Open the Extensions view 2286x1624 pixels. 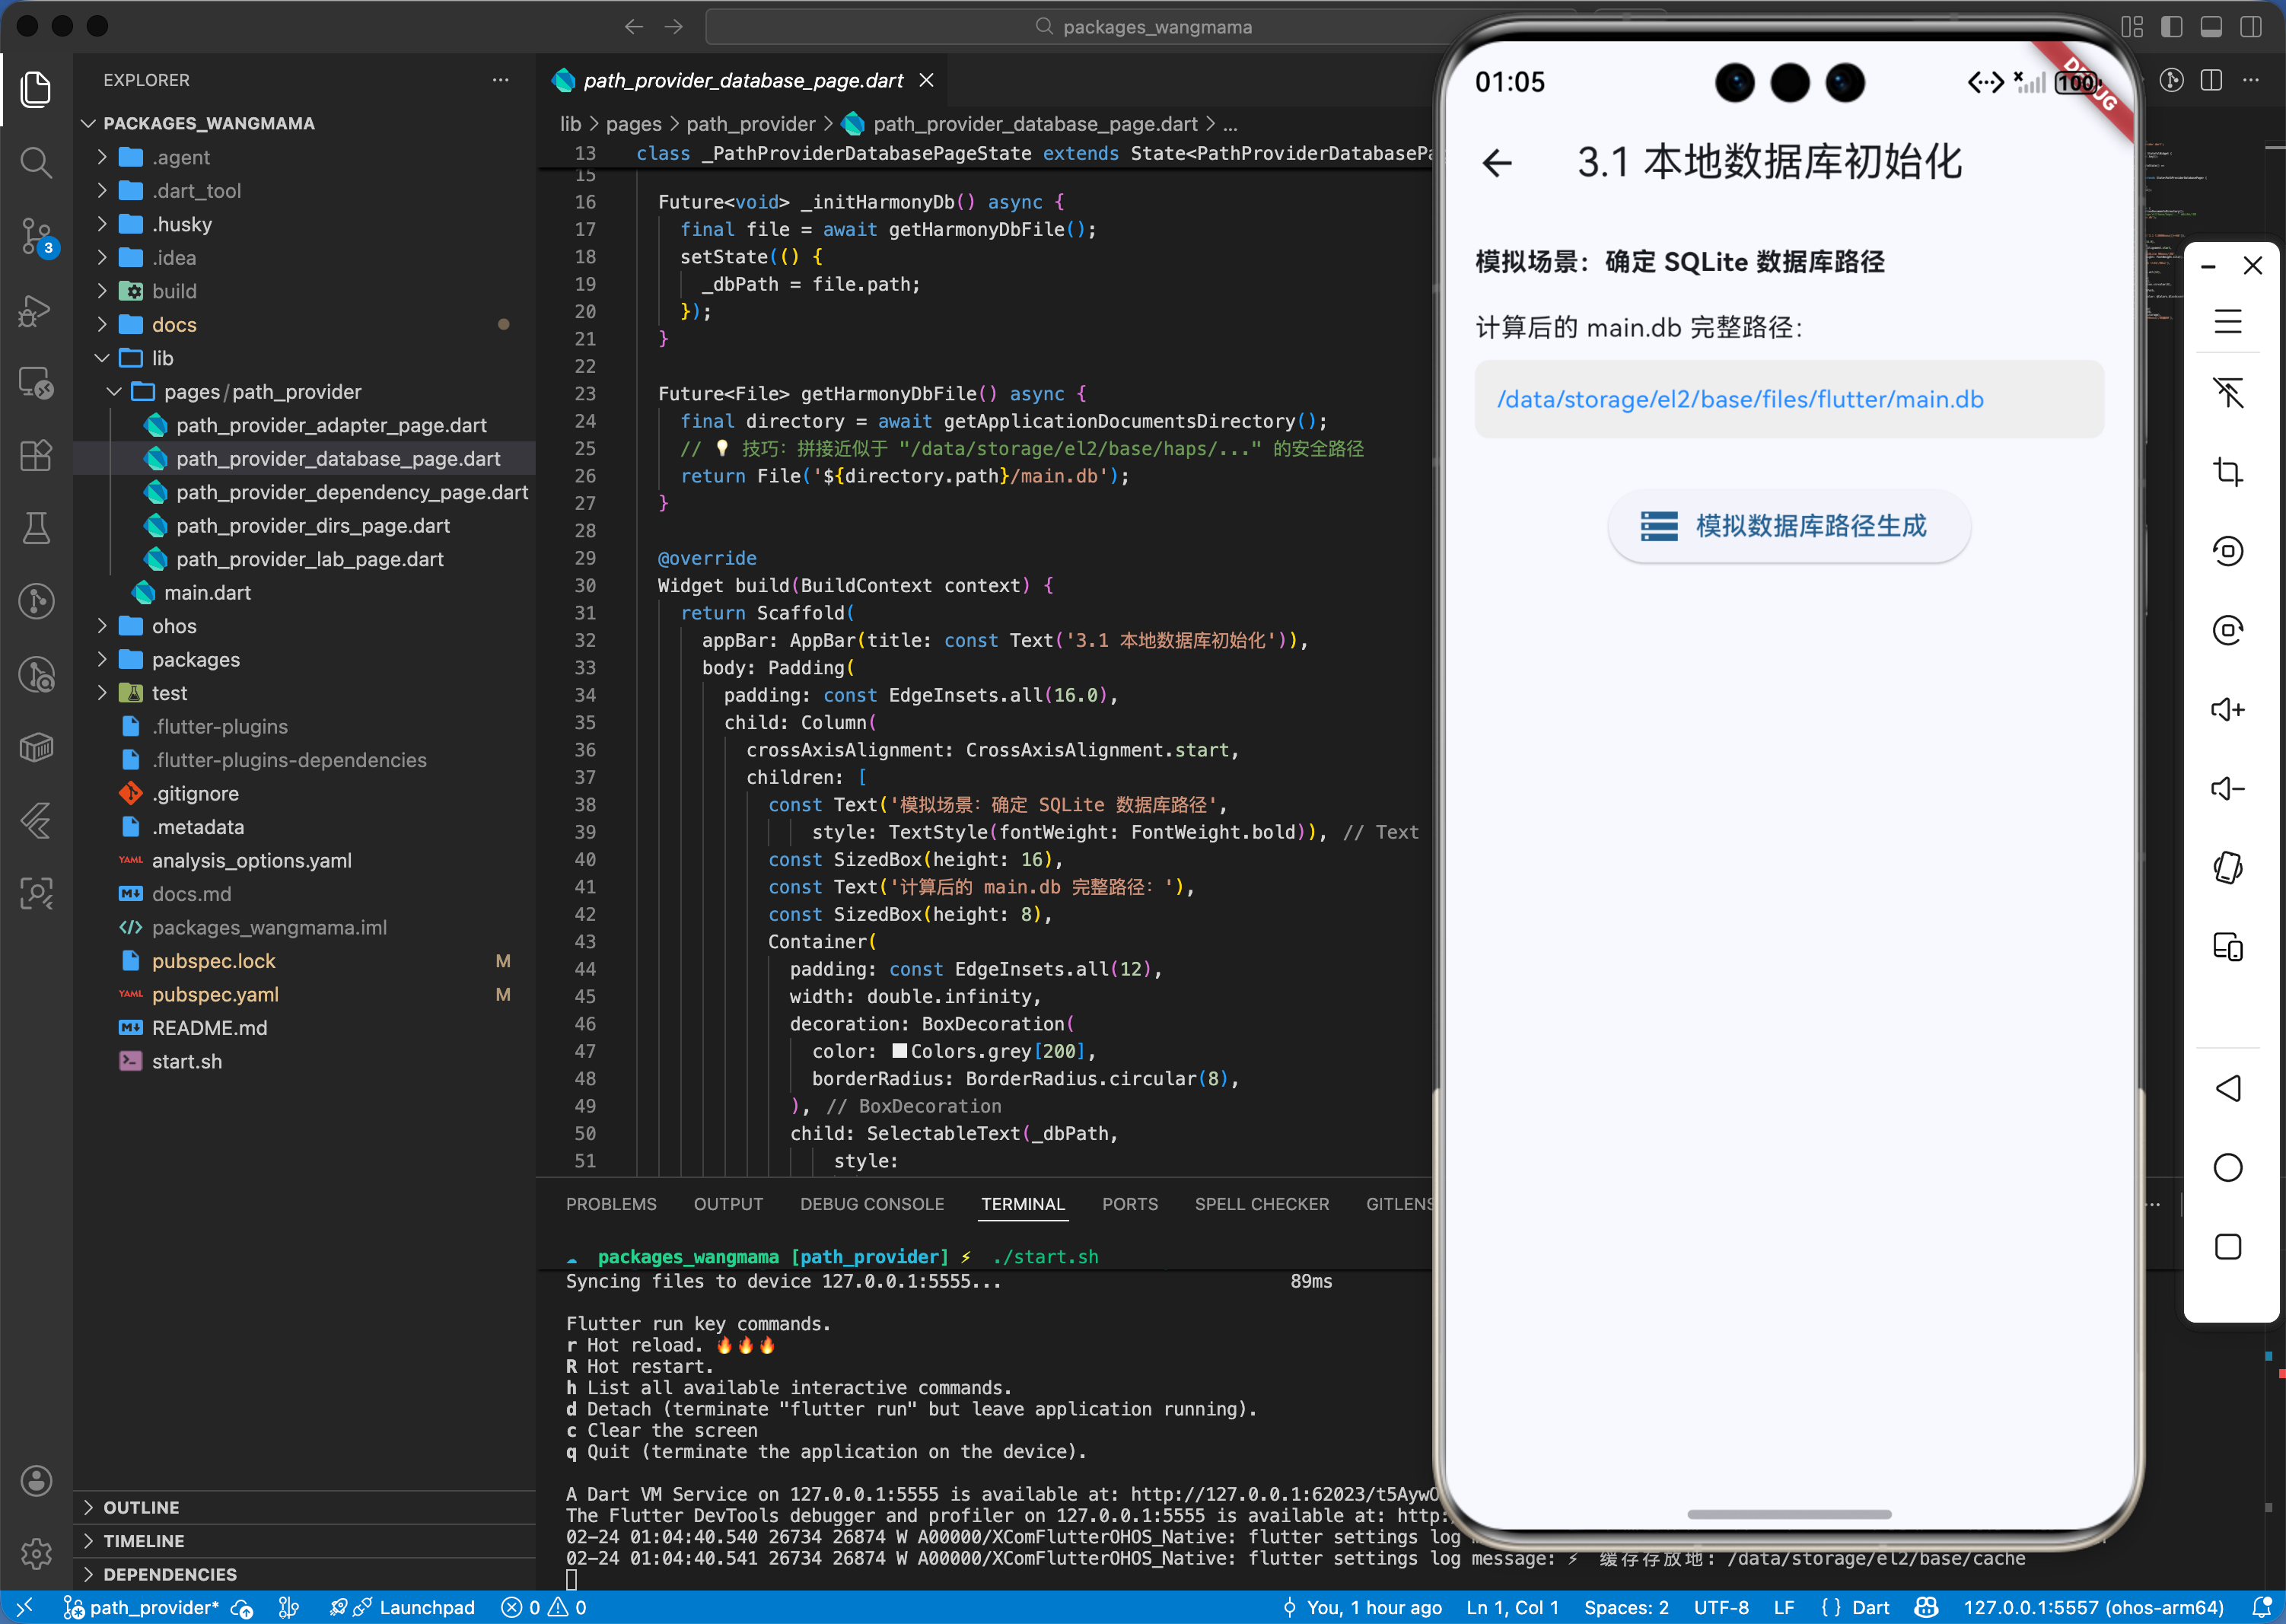36,456
